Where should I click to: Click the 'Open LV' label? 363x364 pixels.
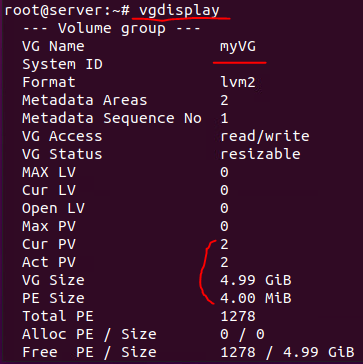(53, 209)
